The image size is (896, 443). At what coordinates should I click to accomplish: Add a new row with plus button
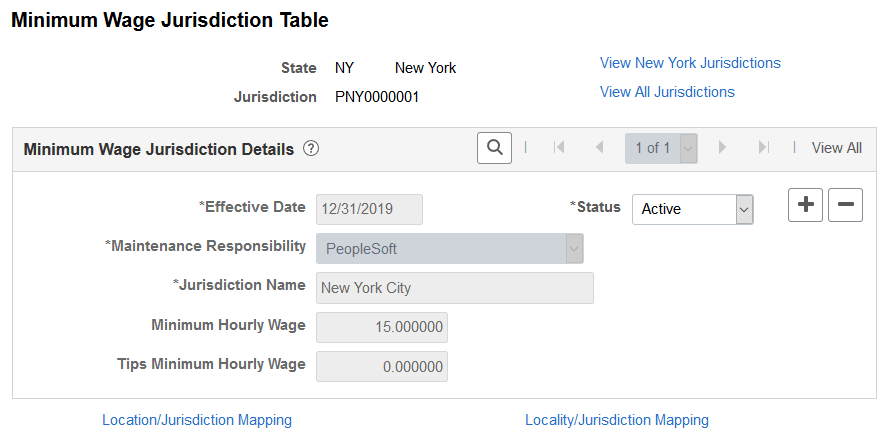(x=806, y=205)
